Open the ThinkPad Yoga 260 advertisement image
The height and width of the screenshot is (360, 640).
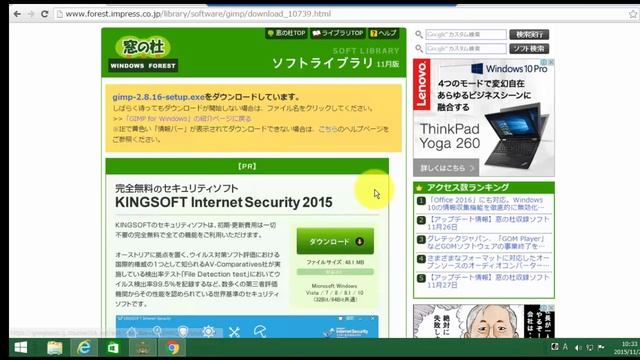(x=484, y=118)
